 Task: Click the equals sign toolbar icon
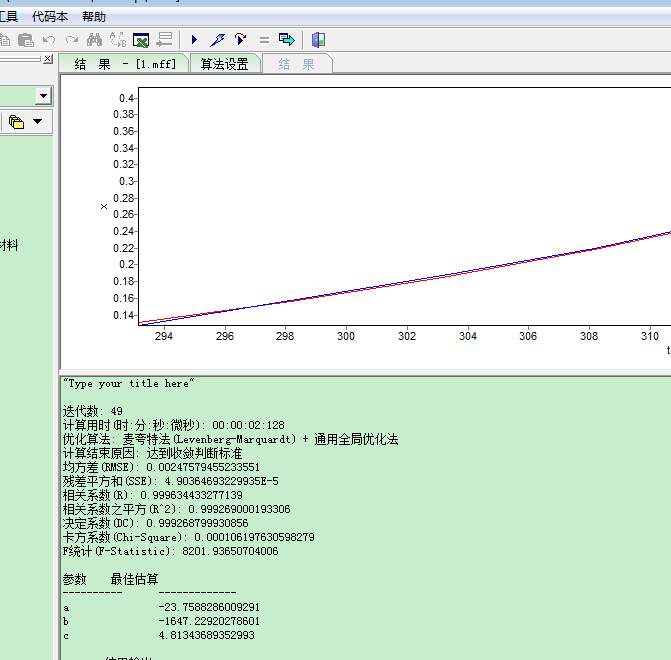point(264,40)
